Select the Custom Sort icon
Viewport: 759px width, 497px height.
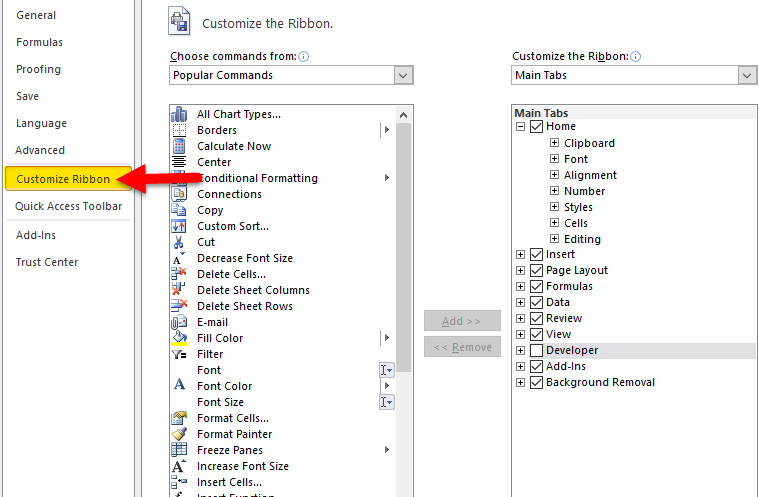click(179, 226)
